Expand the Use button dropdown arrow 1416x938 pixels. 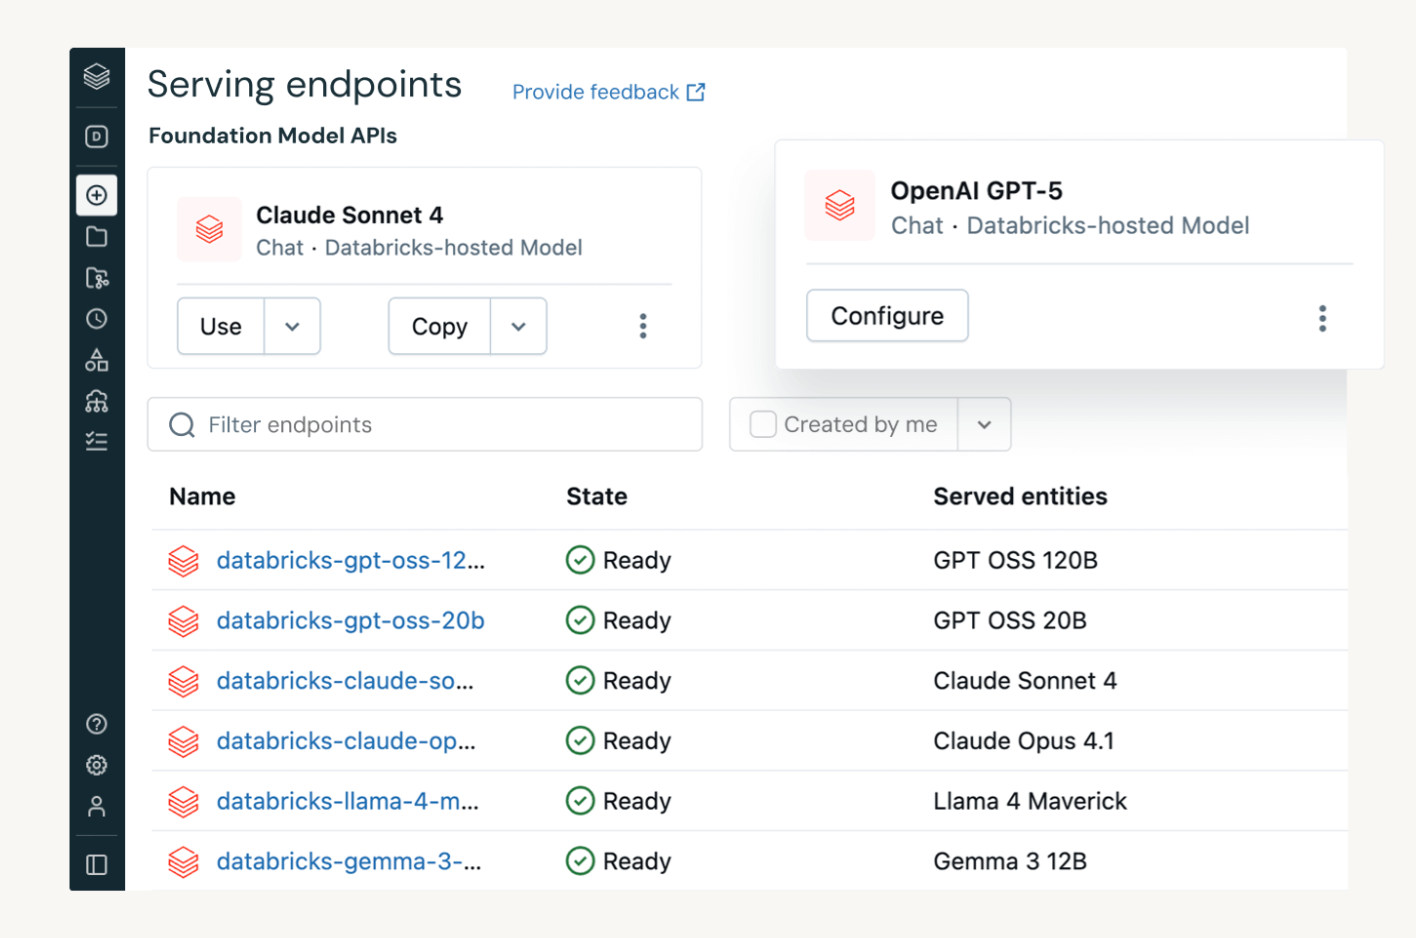pyautogui.click(x=292, y=327)
